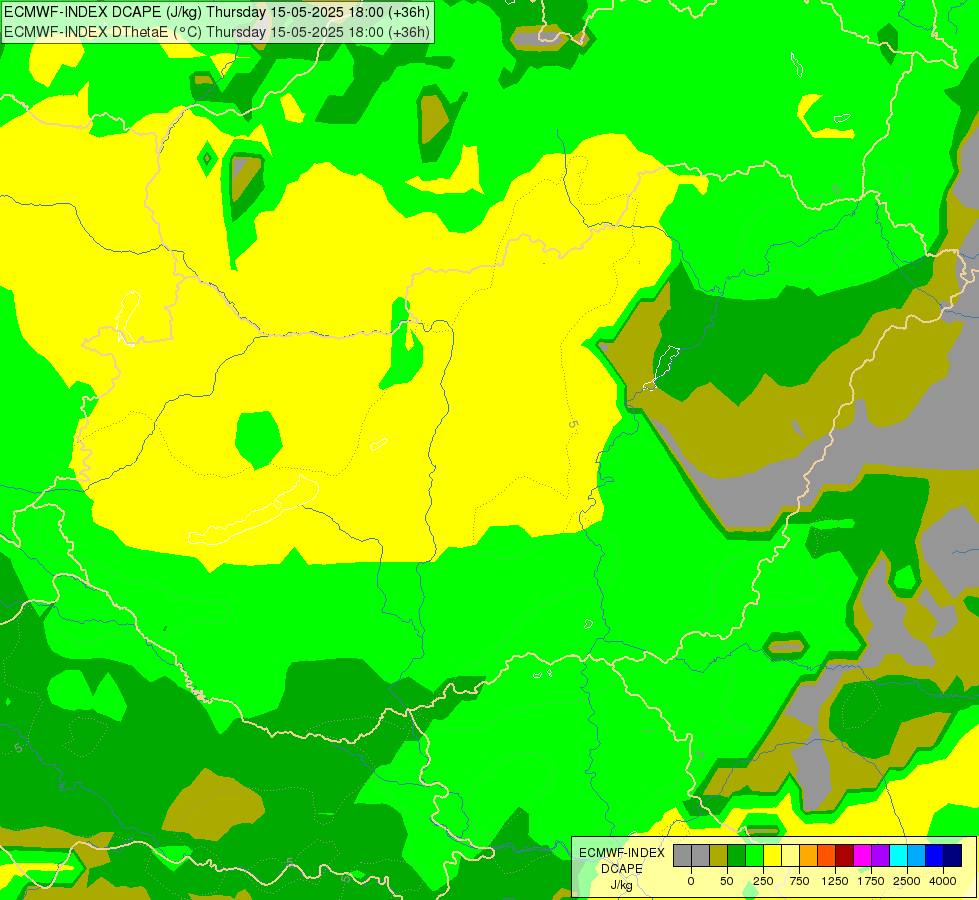Click the 4000 legend tick label

(943, 881)
